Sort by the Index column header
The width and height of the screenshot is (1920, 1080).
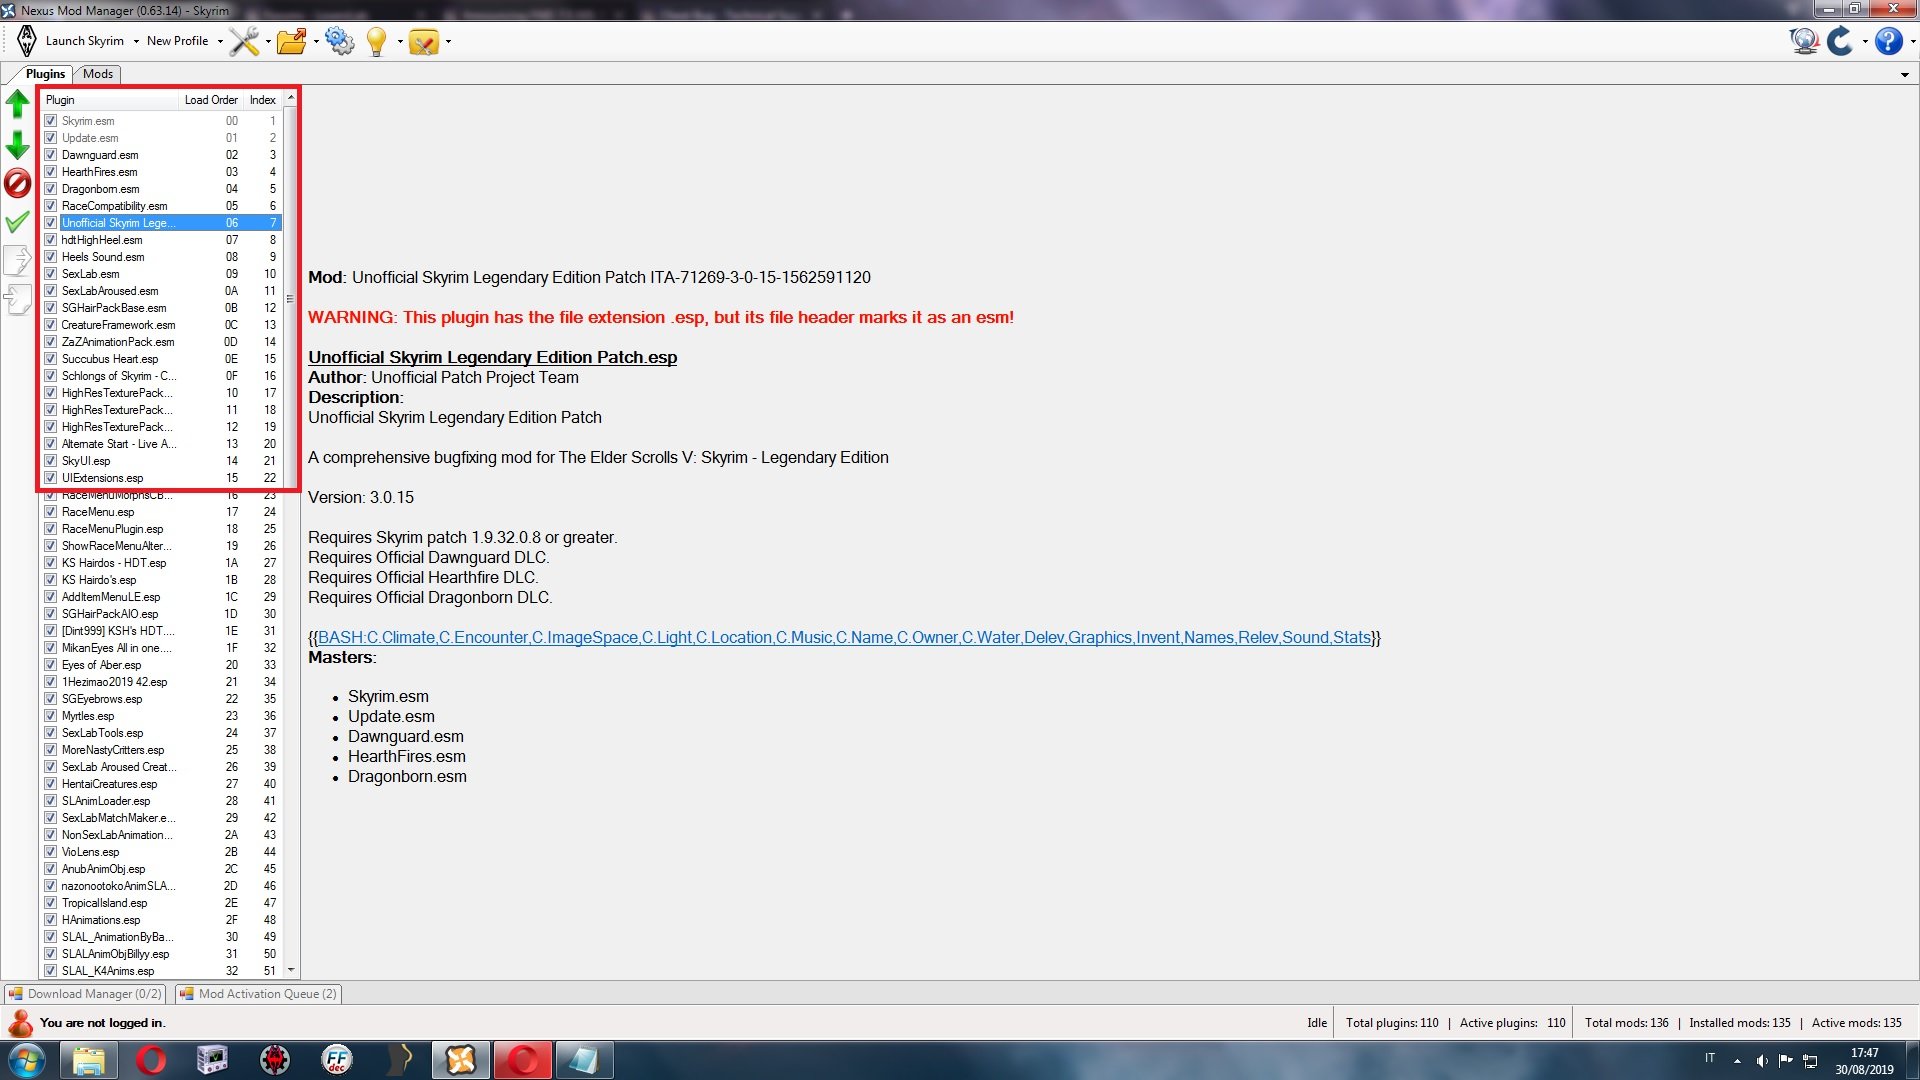[263, 100]
